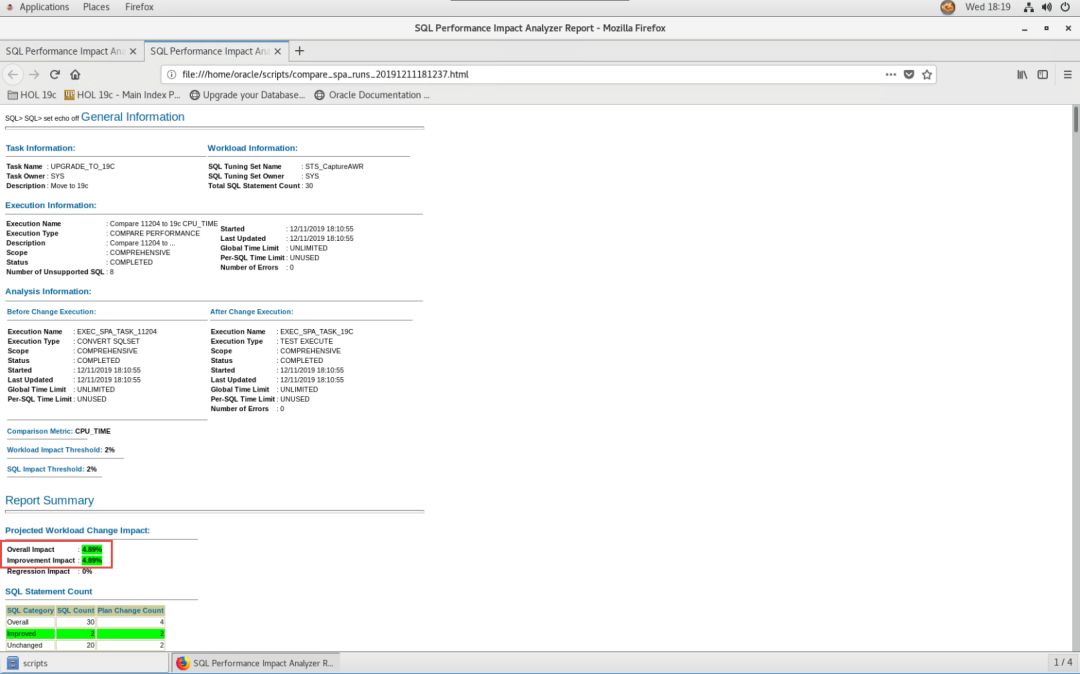Image resolution: width=1080 pixels, height=674 pixels.
Task: Click the Improvement Impact green value
Action: [92, 560]
